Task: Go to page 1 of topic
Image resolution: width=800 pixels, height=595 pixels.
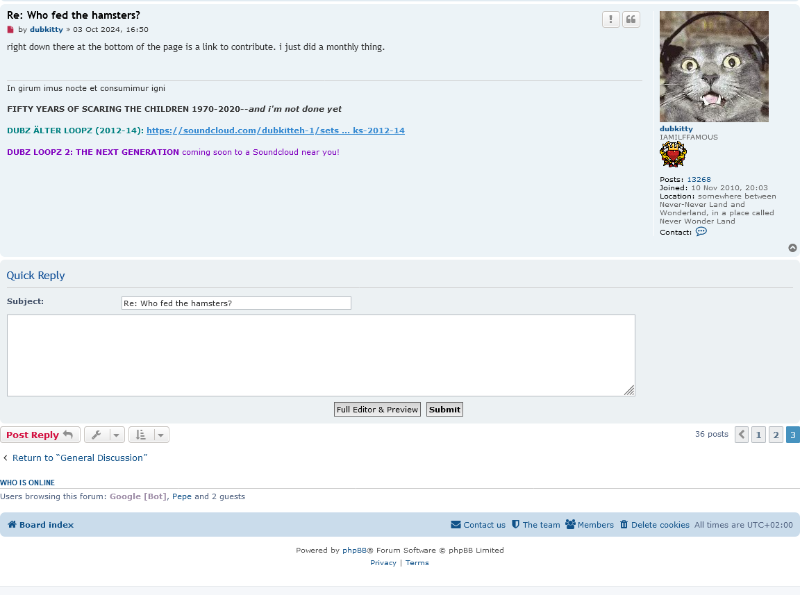Action: (x=759, y=435)
